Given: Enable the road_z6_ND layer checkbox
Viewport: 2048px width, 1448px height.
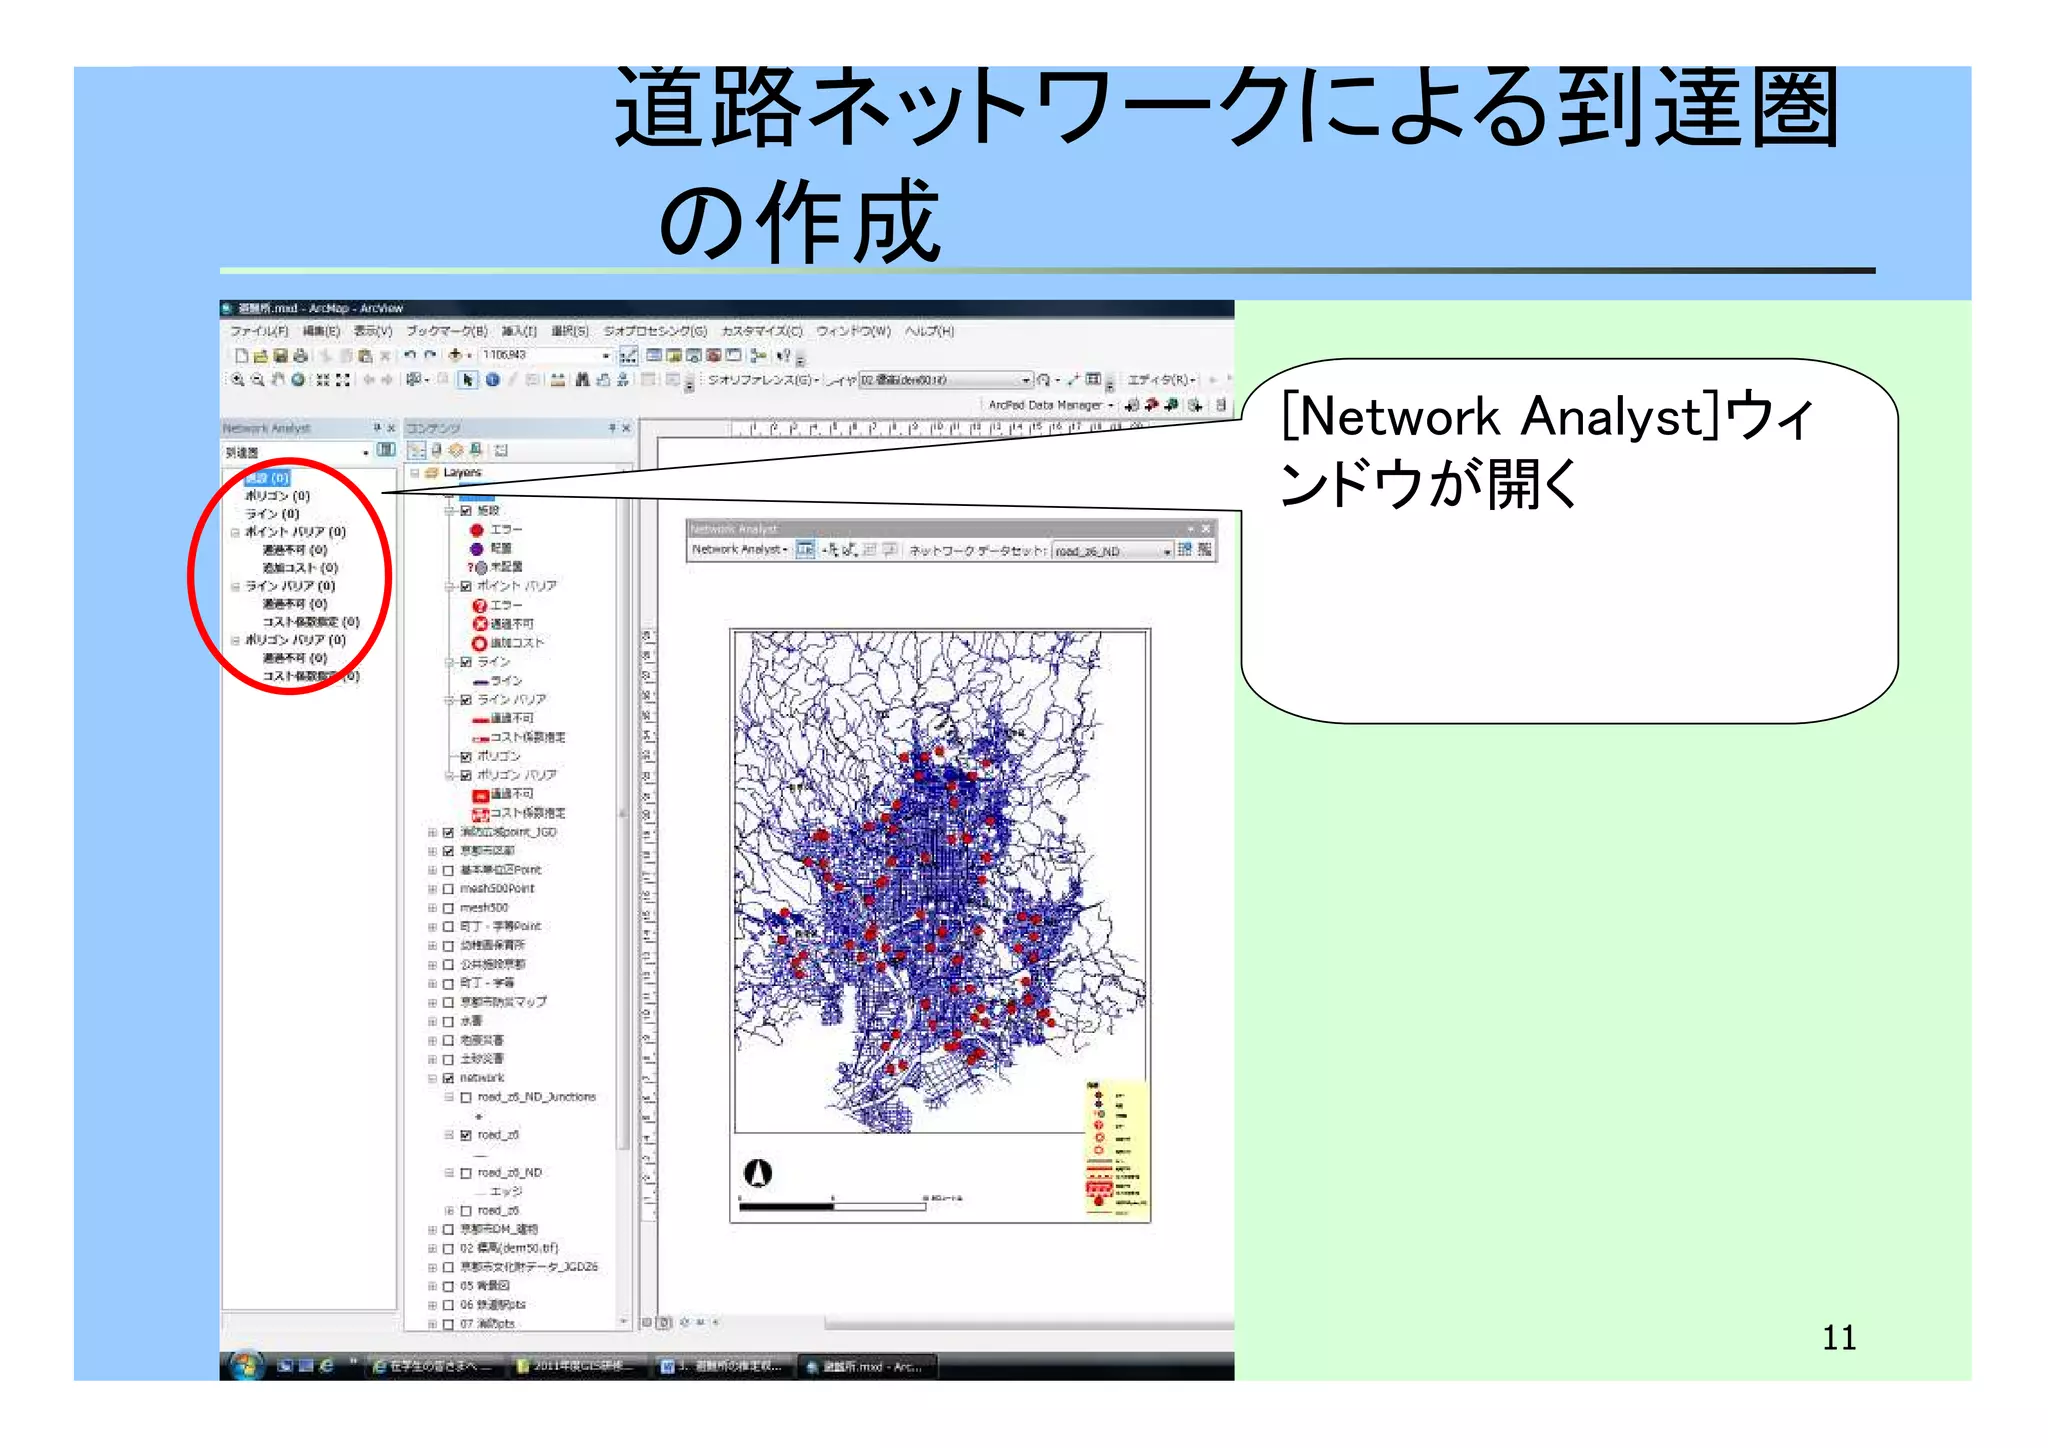Looking at the screenshot, I should 466,1173.
